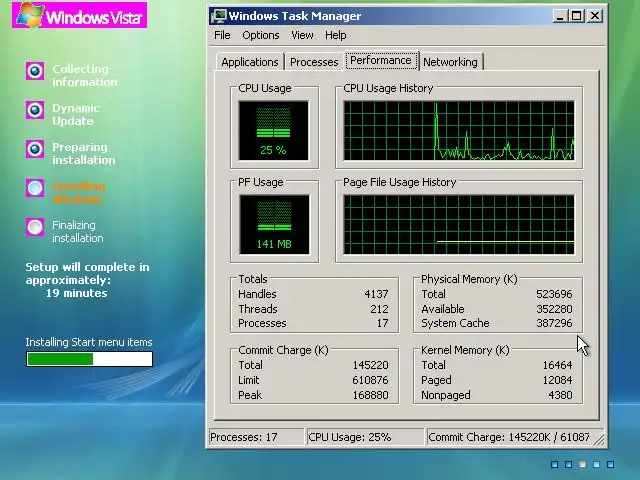Switch to the Networking tab
The height and width of the screenshot is (480, 640).
coord(450,62)
